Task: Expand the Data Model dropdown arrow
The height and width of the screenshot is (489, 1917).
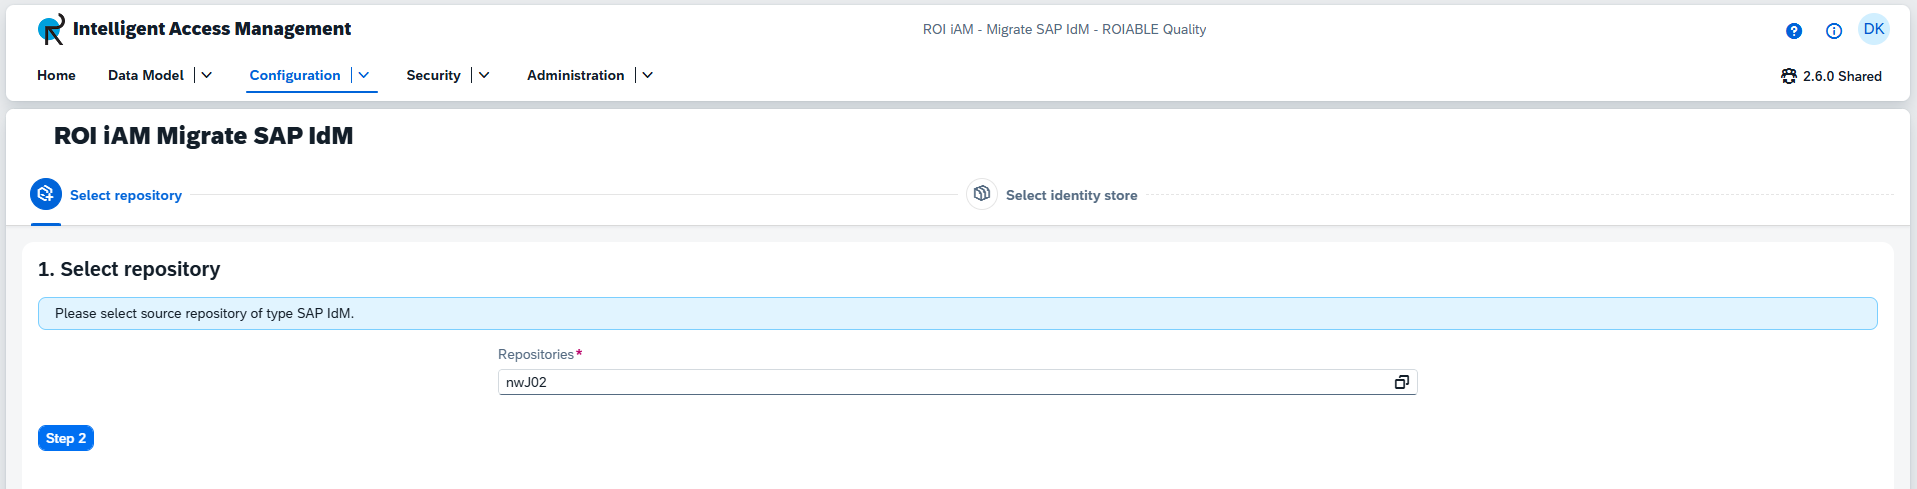Action: click(x=207, y=75)
